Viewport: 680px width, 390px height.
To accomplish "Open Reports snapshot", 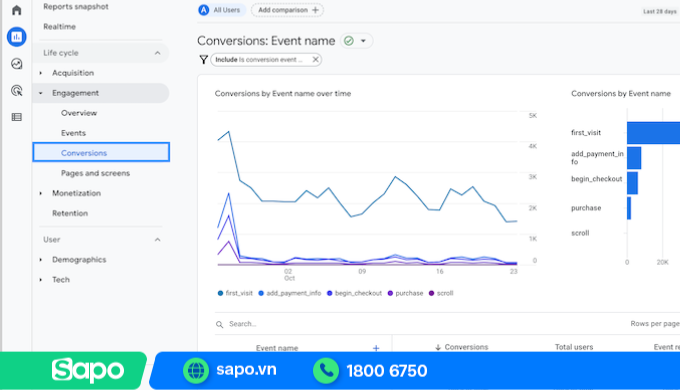I will click(x=76, y=7).
